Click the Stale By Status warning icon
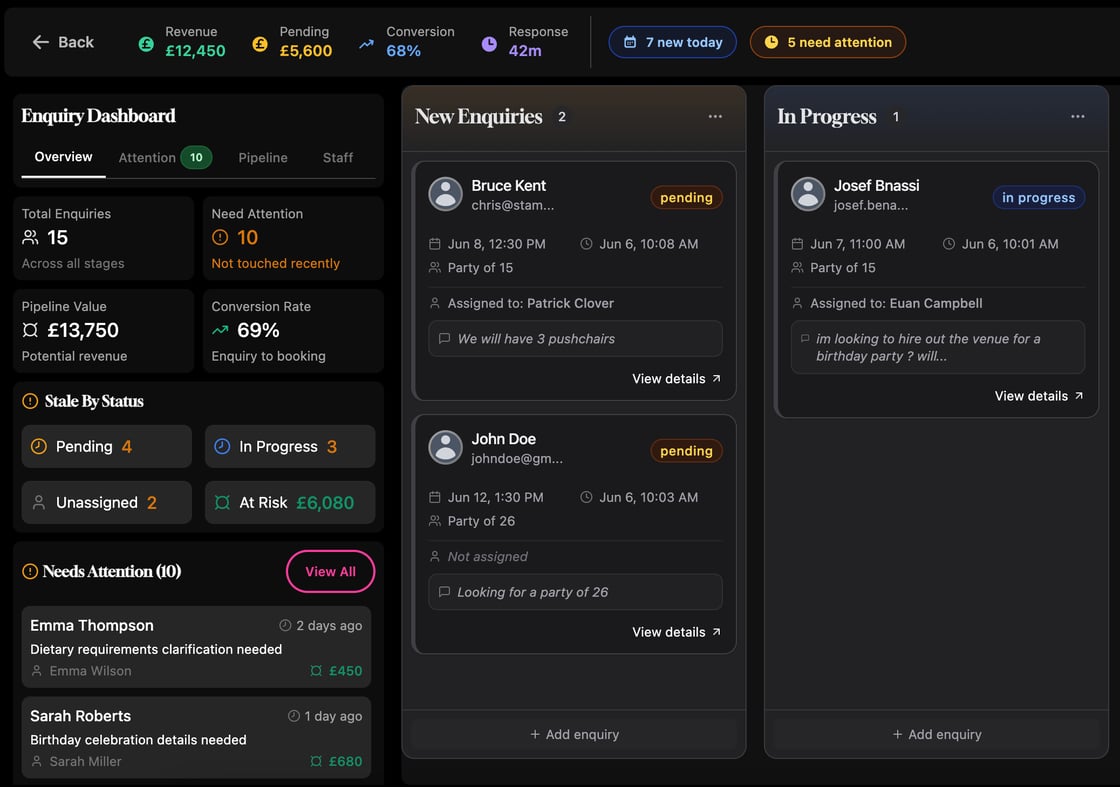 point(30,401)
